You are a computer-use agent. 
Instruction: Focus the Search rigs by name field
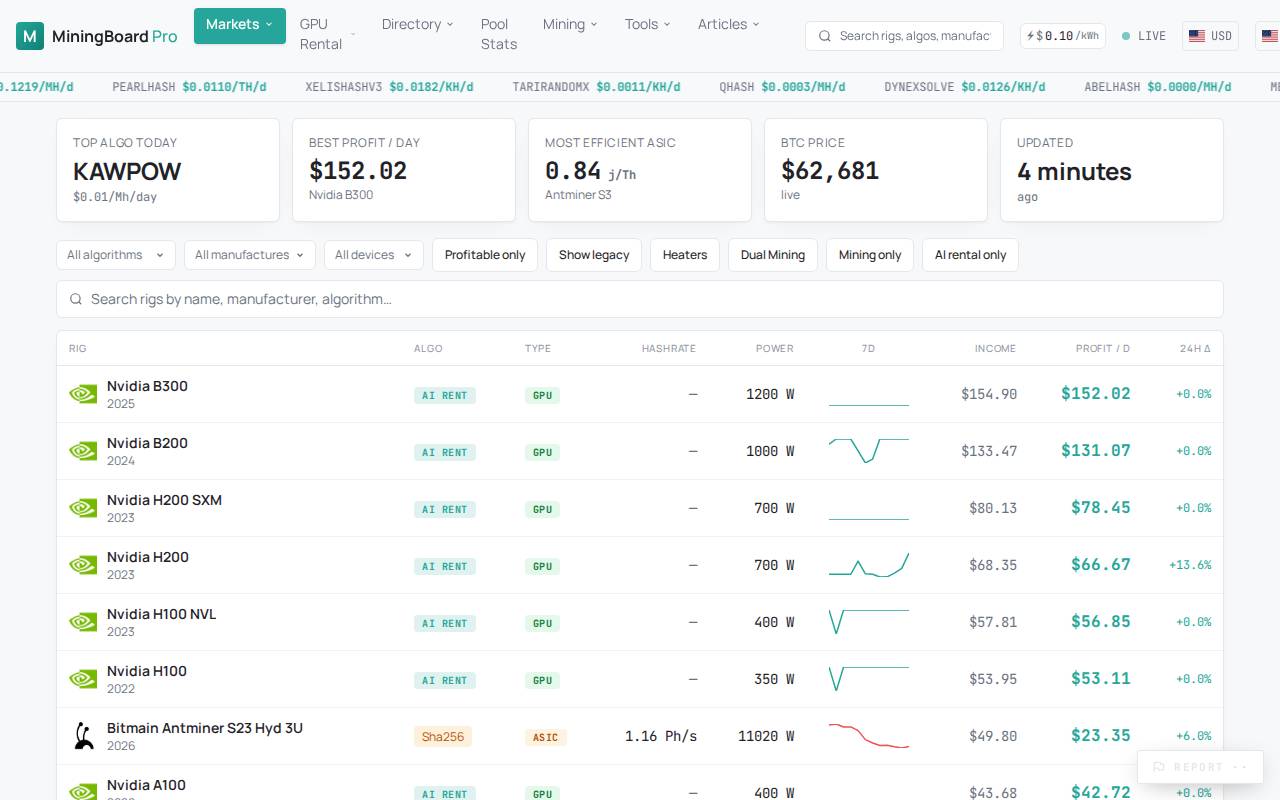[x=640, y=299]
